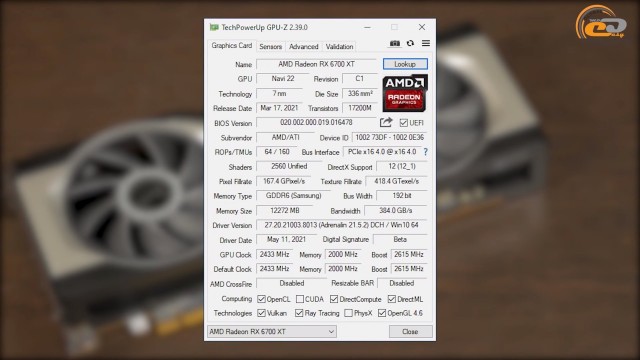Click the Name field AMD Radeon RX 6700 XT
Image resolution: width=640 pixels, height=360 pixels.
tap(316, 64)
